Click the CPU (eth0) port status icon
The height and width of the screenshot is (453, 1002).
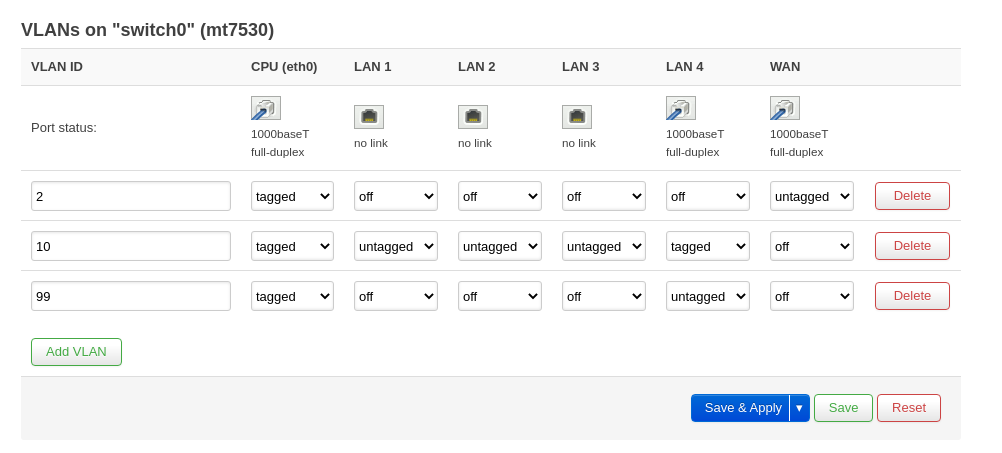coord(266,108)
